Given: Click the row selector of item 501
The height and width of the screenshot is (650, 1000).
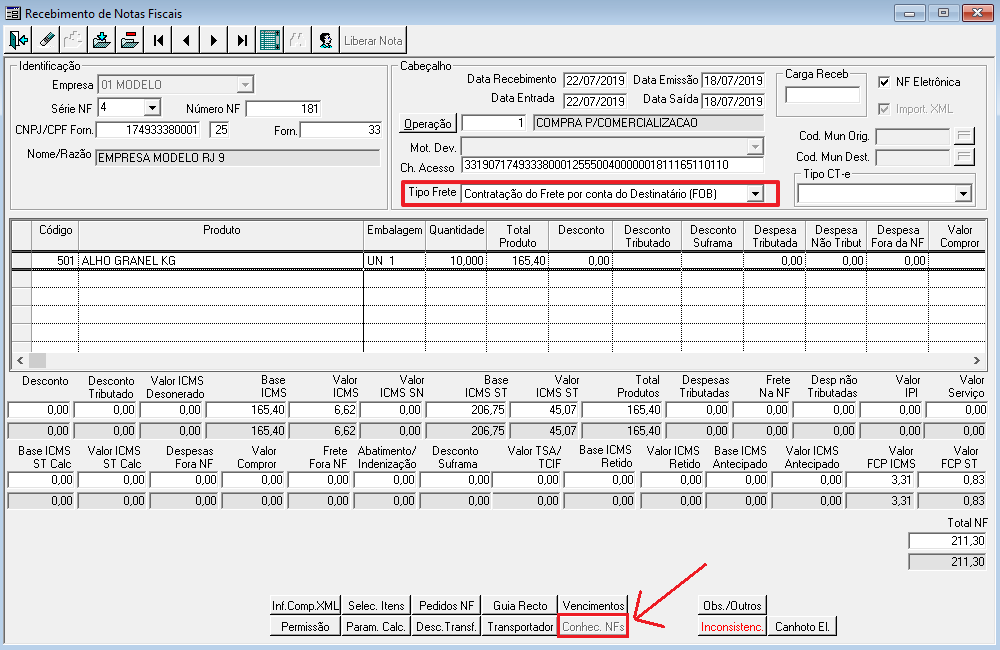Looking at the screenshot, I should click(22, 260).
